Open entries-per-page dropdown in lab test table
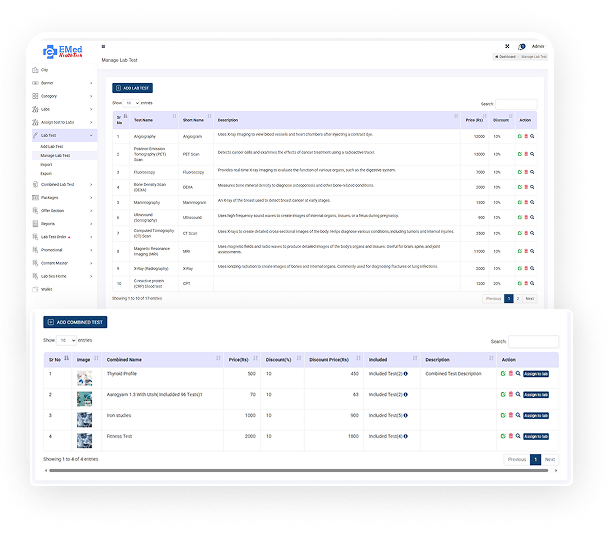Image resolution: width=616 pixels, height=534 pixels. pos(133,103)
